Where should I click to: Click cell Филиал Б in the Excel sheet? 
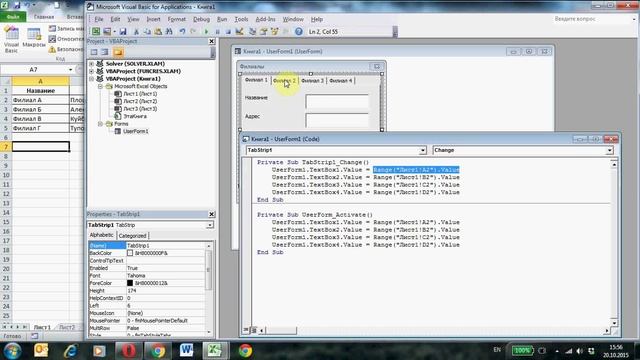(40, 109)
